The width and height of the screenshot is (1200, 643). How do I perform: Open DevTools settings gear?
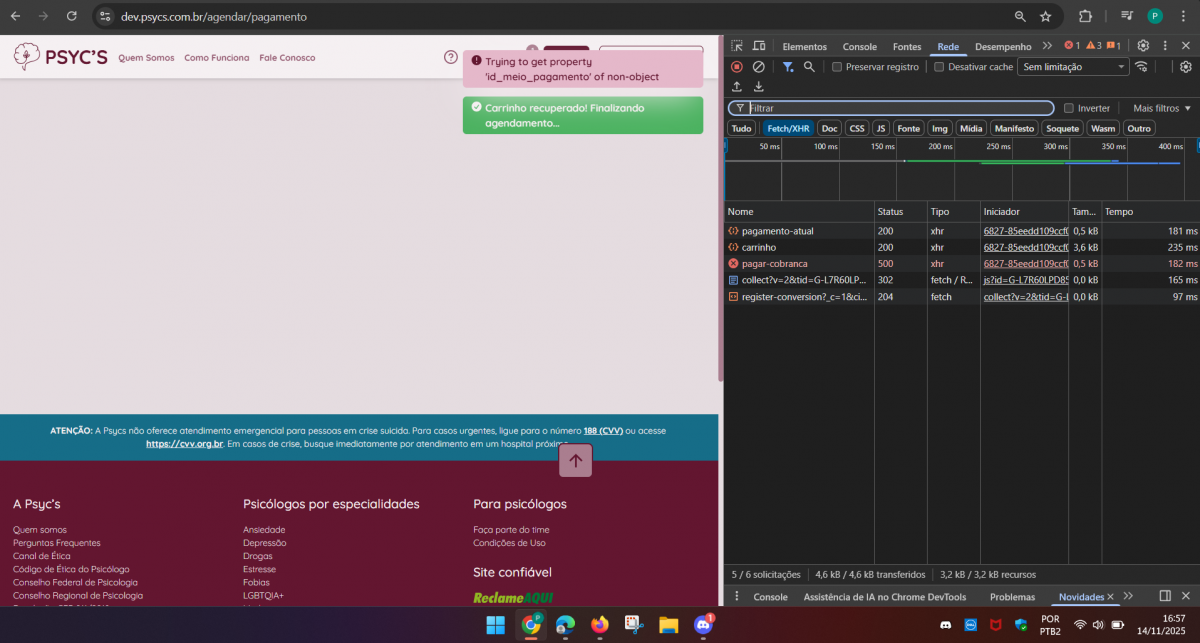[1143, 46]
